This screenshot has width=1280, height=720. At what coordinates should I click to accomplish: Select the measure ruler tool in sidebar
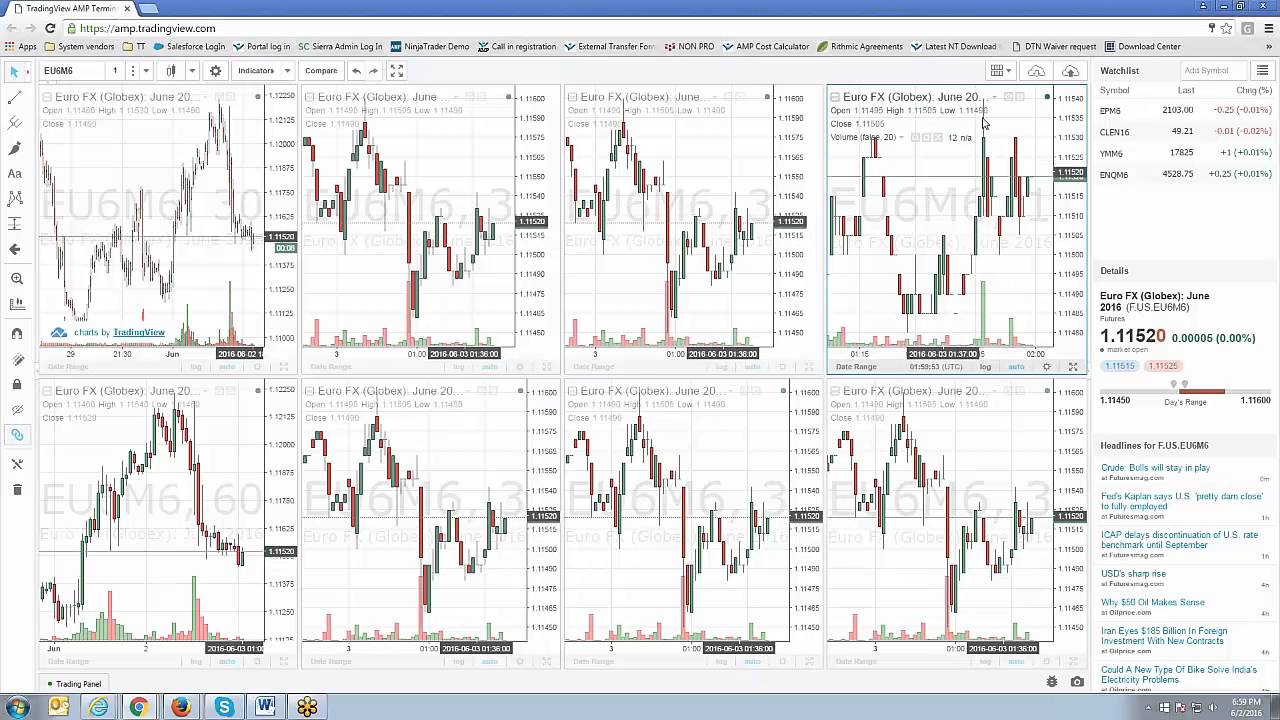(x=16, y=304)
